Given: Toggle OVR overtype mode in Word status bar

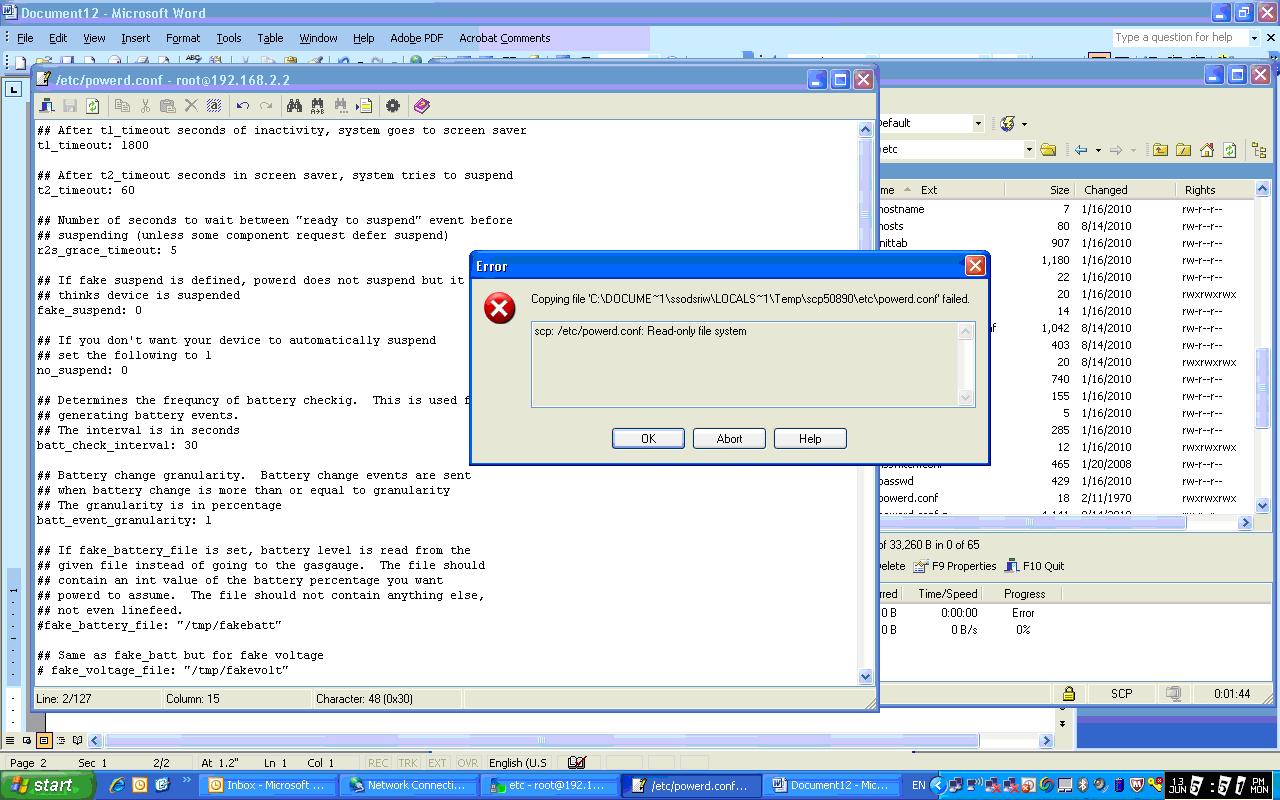Looking at the screenshot, I should coord(467,762).
